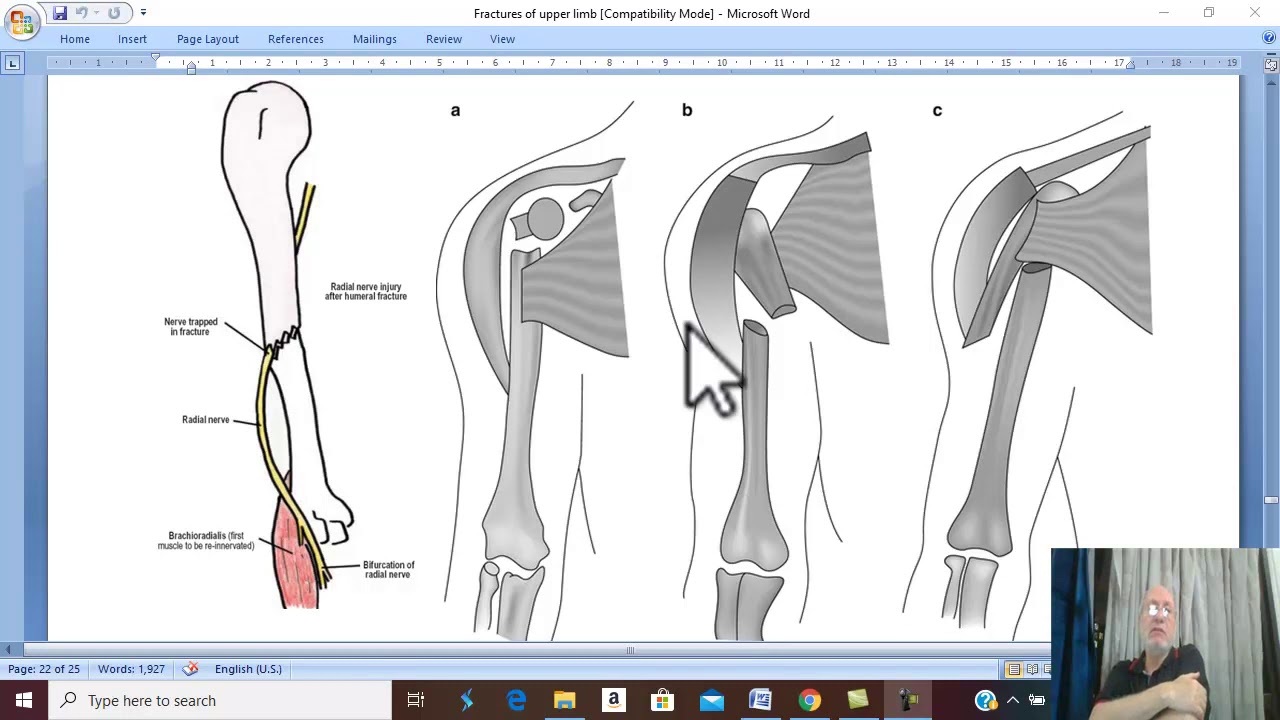The width and height of the screenshot is (1280, 720).
Task: Open Task View on the taskbar
Action: [416, 700]
